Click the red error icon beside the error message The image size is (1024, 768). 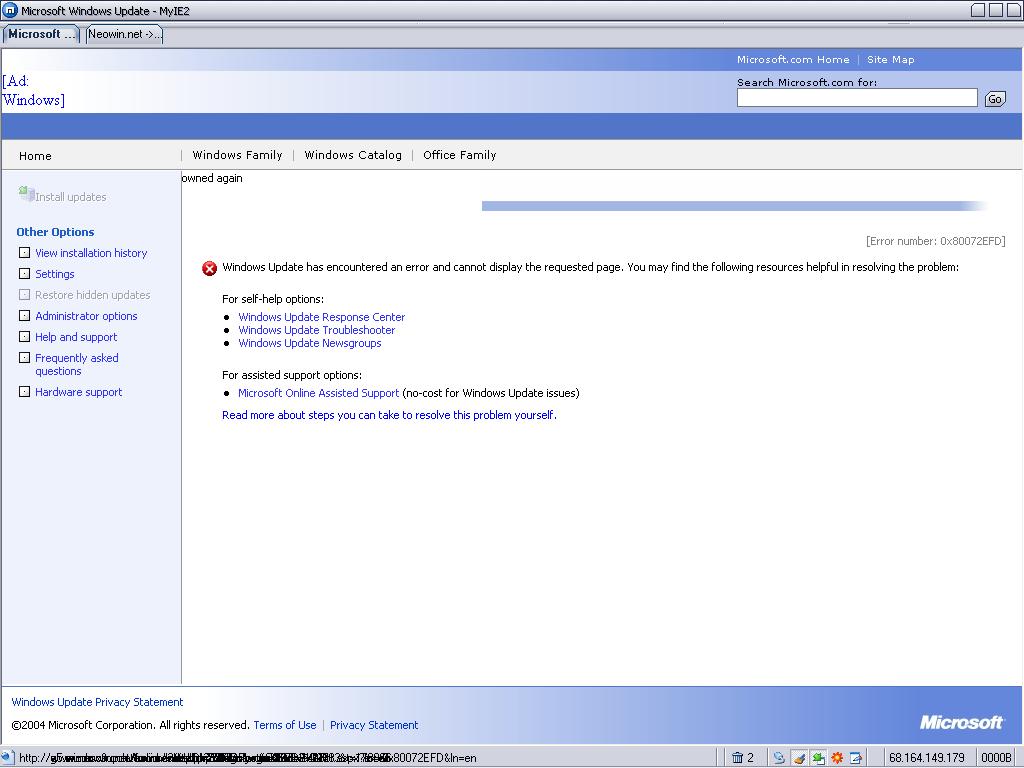pos(209,268)
